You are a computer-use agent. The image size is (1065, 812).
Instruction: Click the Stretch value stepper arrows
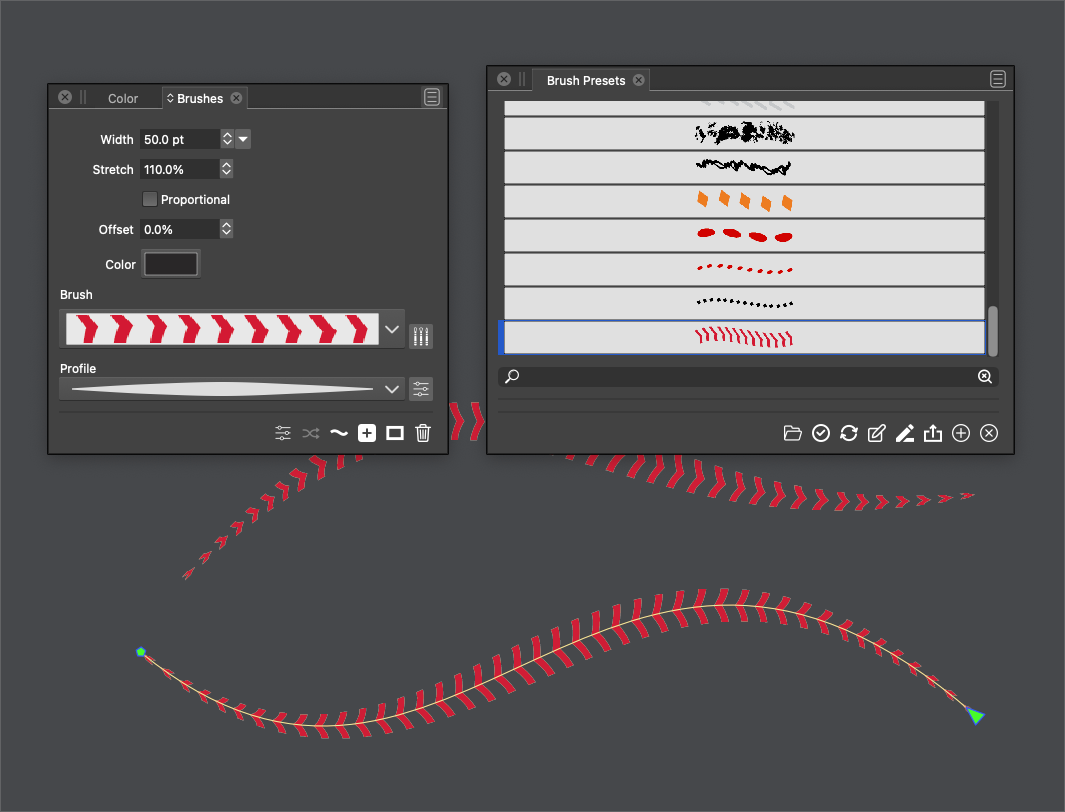pos(227,169)
